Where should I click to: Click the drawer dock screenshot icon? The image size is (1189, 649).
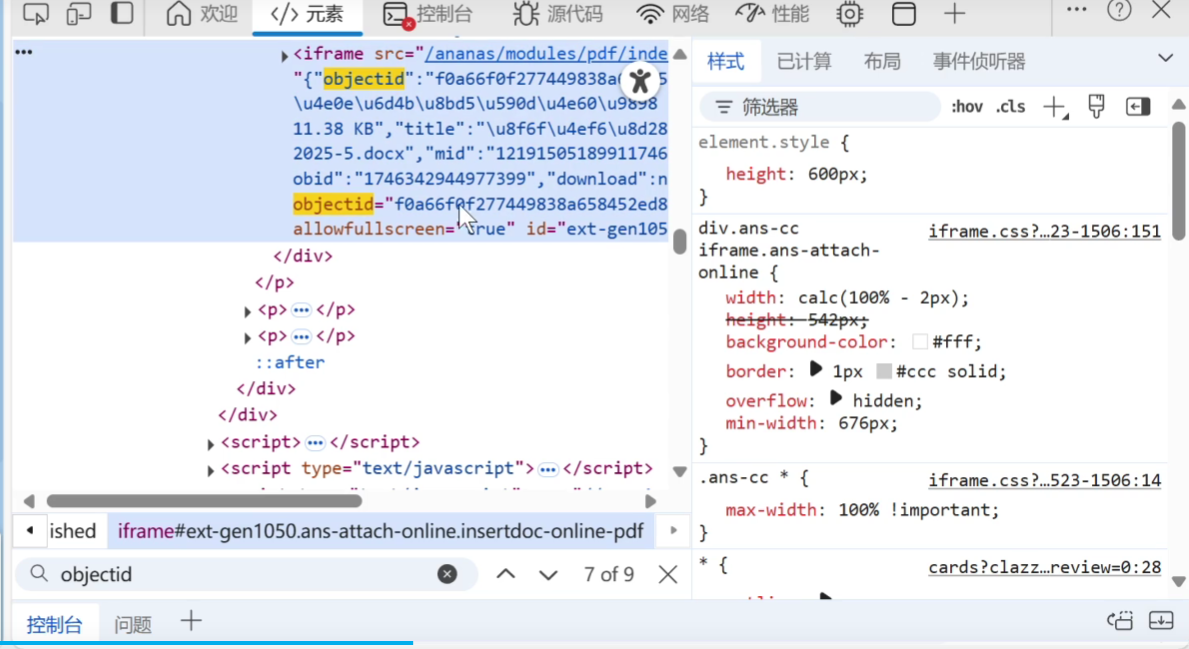coord(1120,620)
